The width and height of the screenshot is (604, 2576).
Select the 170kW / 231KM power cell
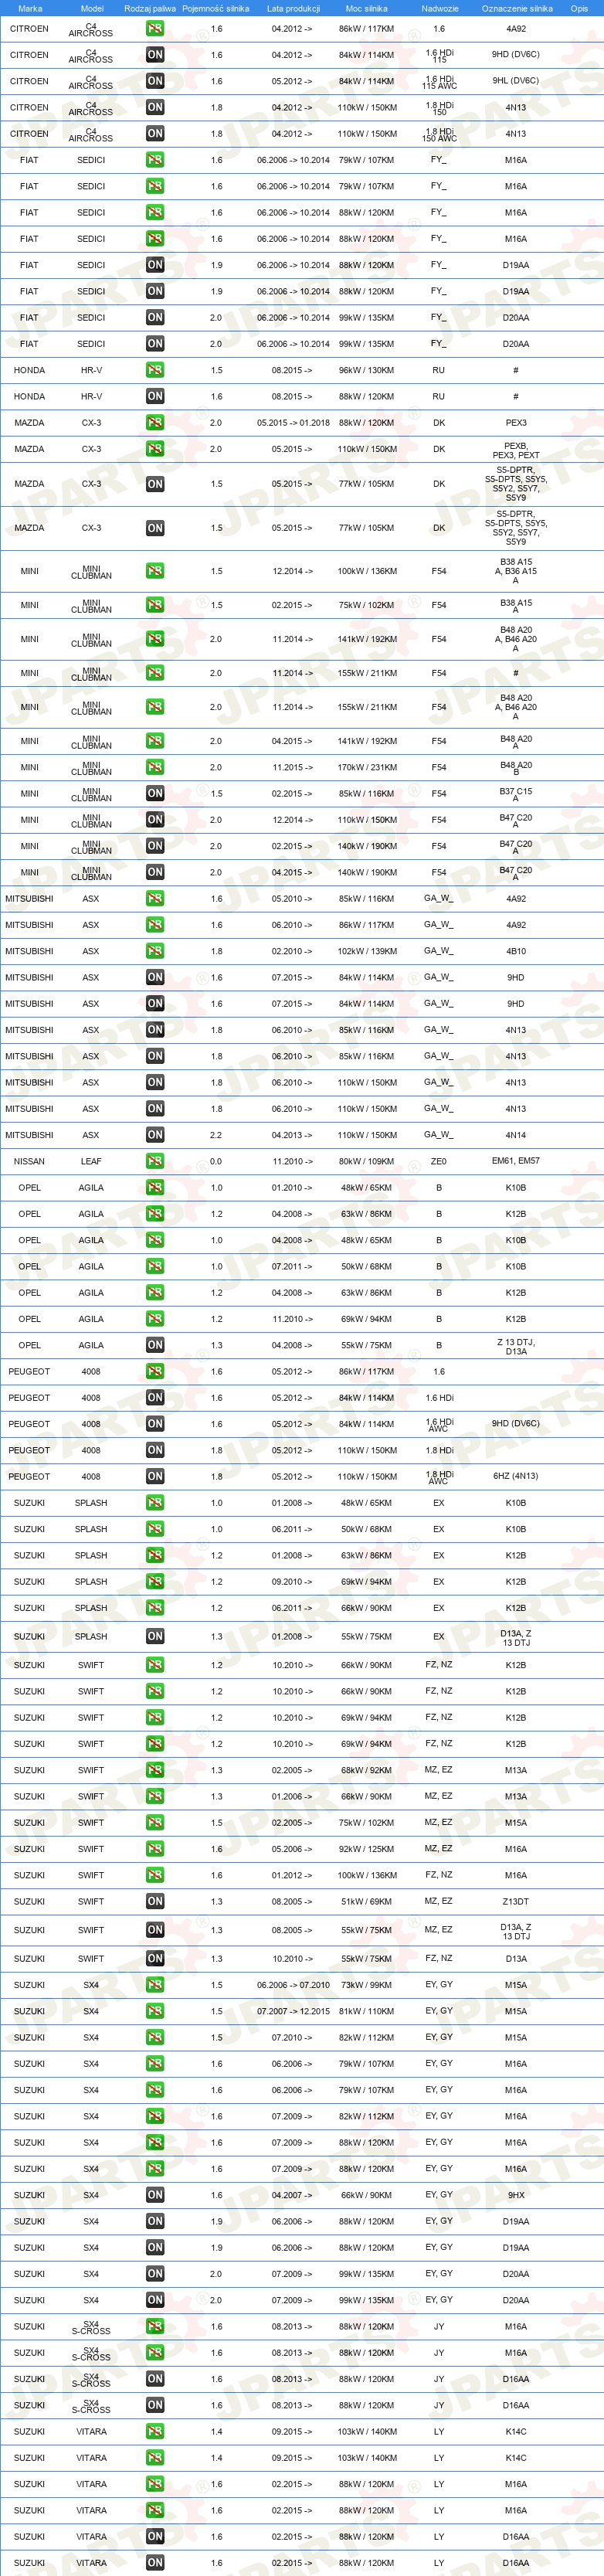367,767
